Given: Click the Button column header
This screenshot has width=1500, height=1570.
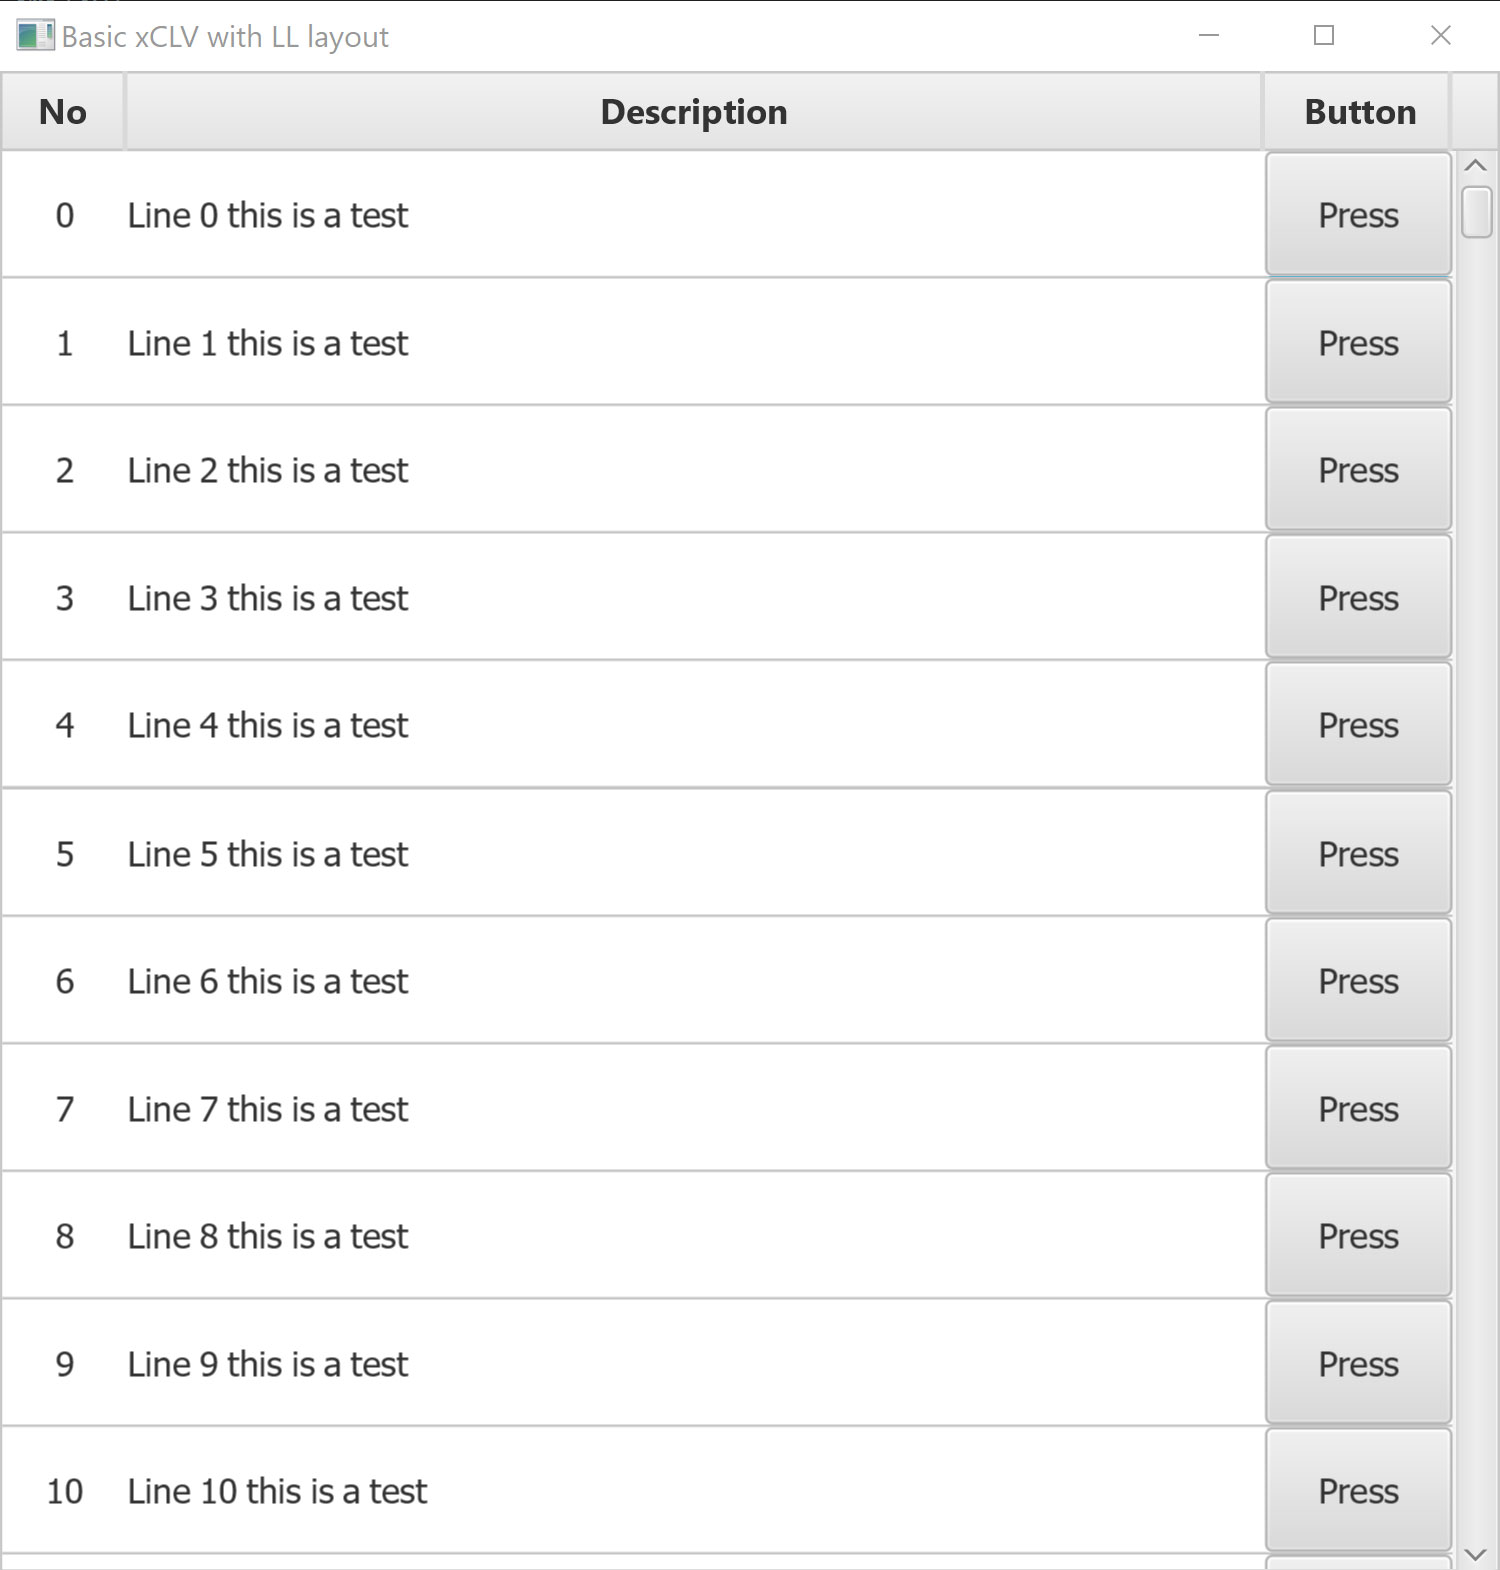Looking at the screenshot, I should point(1359,112).
